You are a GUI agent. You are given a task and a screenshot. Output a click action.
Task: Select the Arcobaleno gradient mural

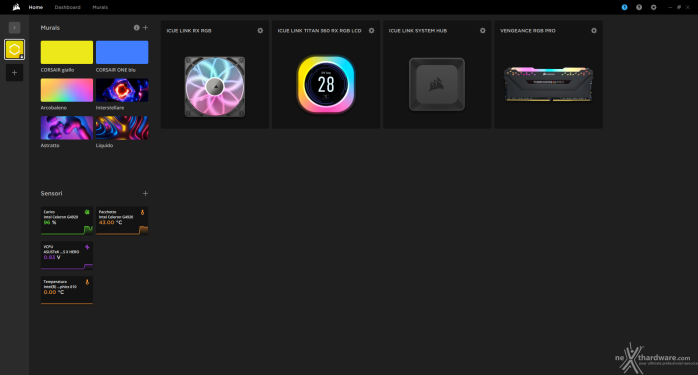click(67, 90)
